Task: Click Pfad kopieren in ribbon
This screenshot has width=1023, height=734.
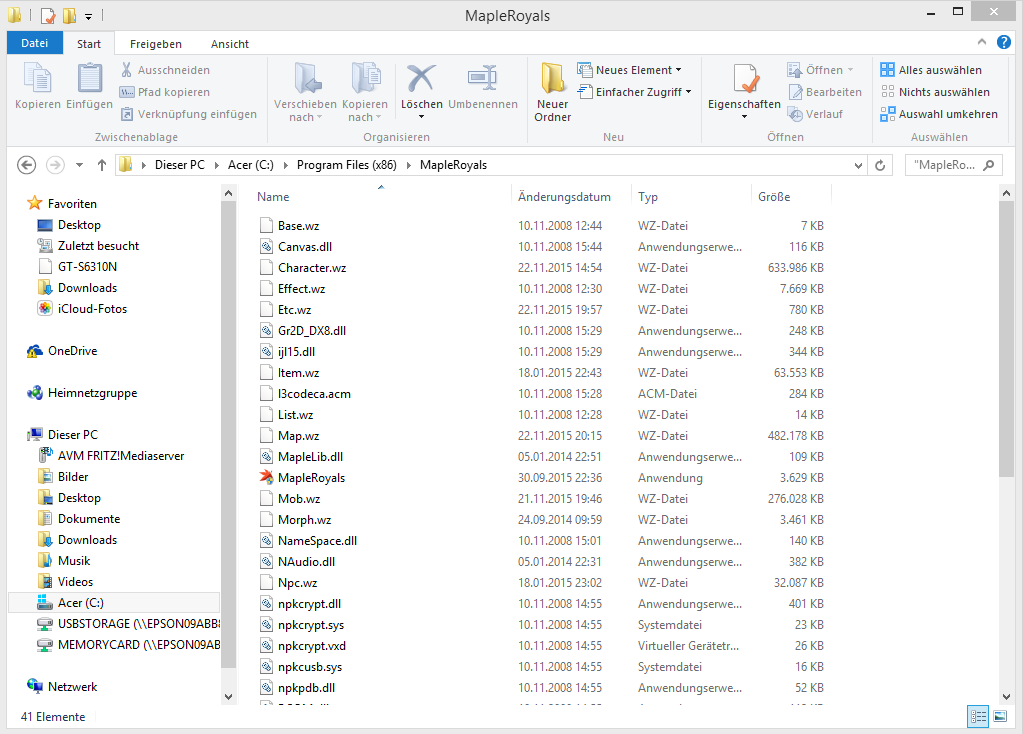Action: click(x=165, y=92)
